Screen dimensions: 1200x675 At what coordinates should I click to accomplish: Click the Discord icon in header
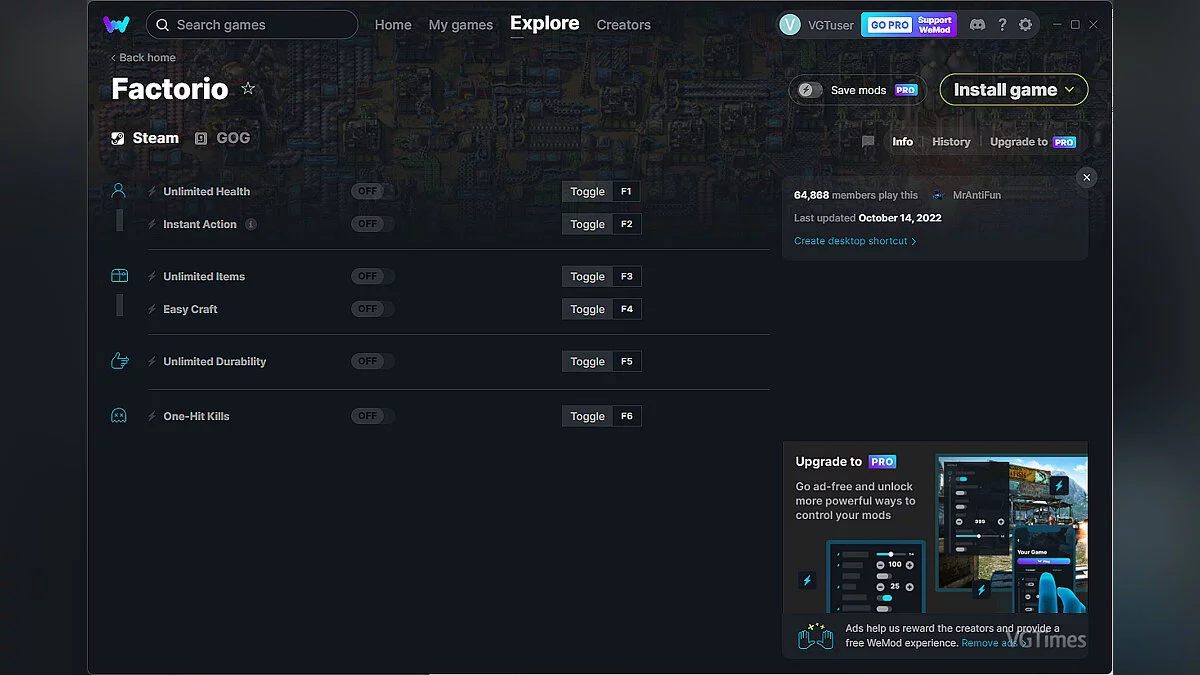point(977,25)
